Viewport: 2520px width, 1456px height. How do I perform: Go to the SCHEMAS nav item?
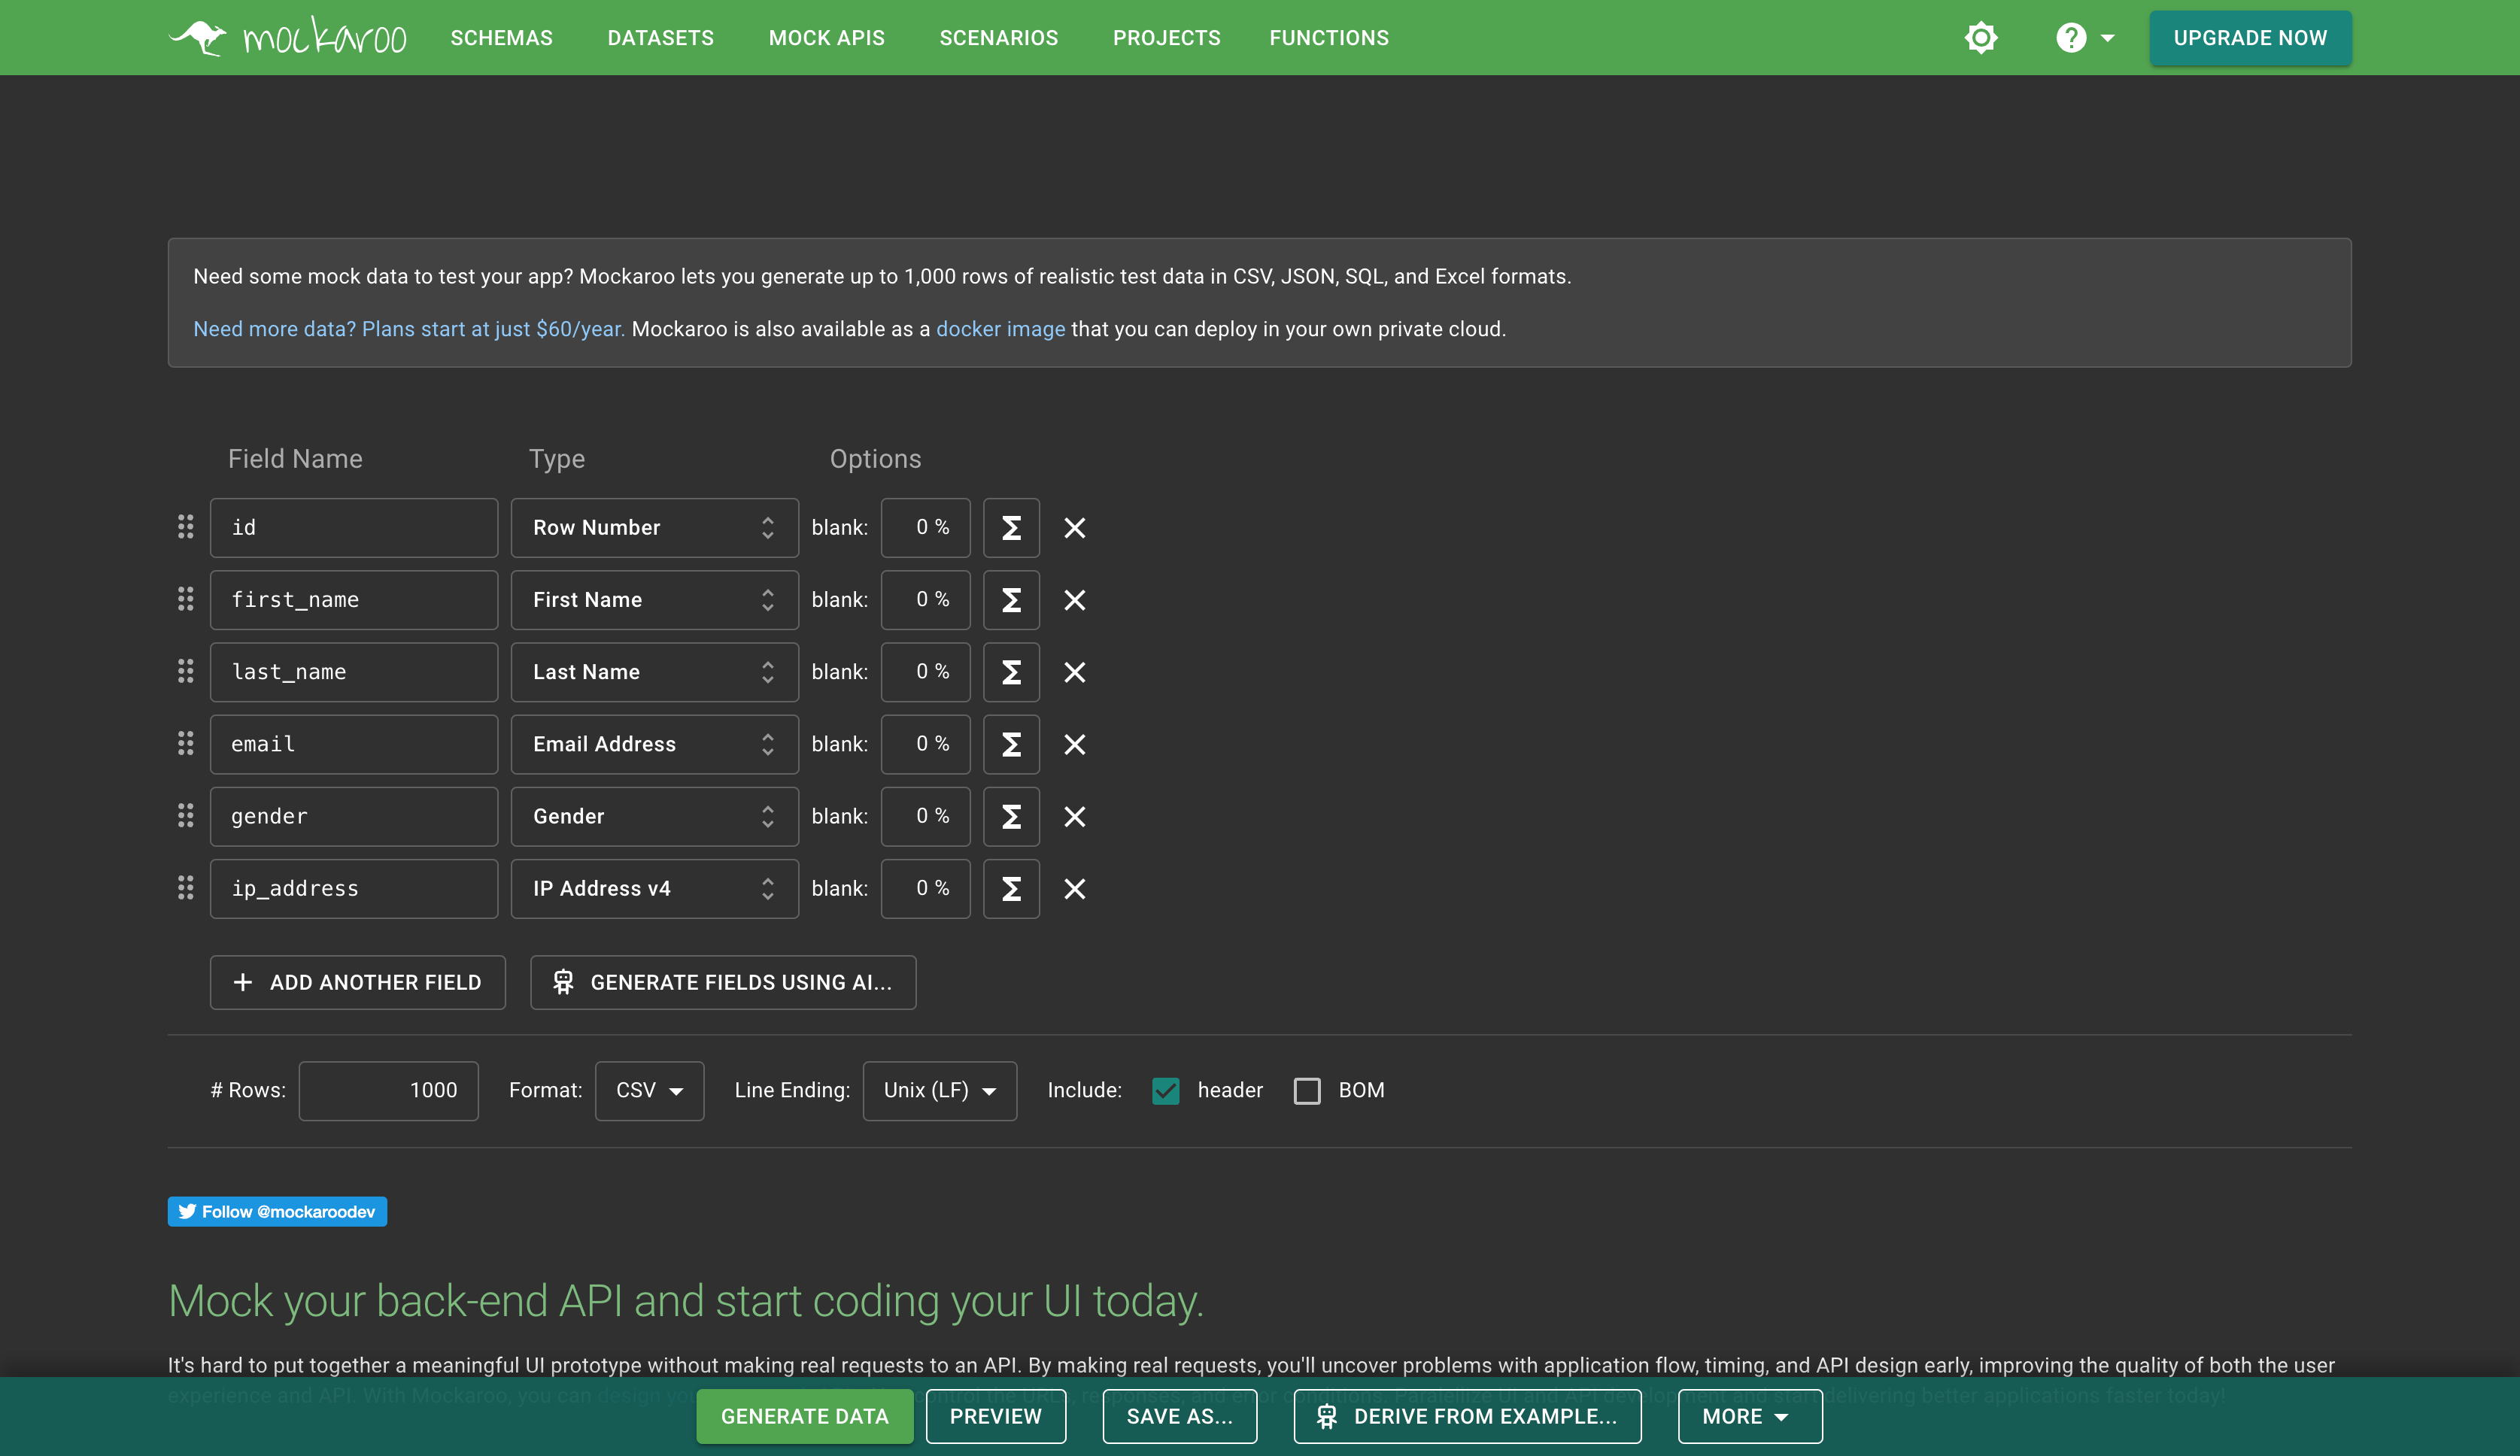tap(501, 38)
